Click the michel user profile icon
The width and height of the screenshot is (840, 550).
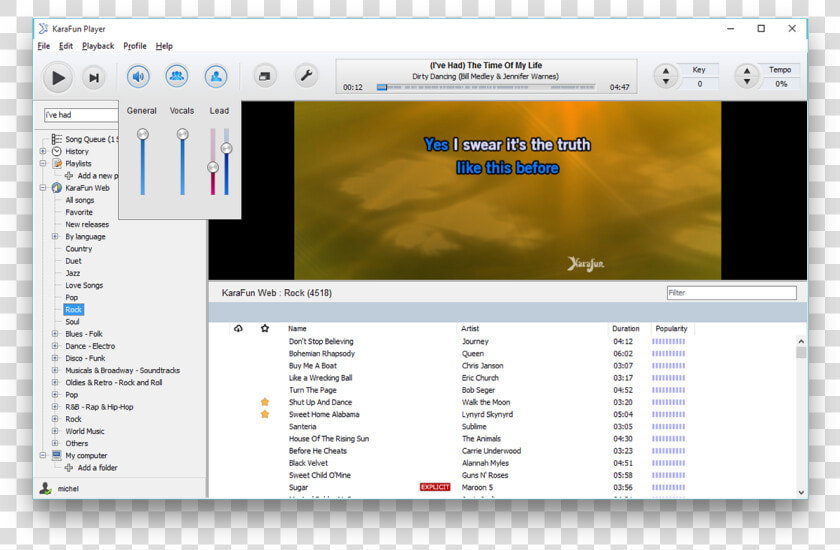coord(46,488)
